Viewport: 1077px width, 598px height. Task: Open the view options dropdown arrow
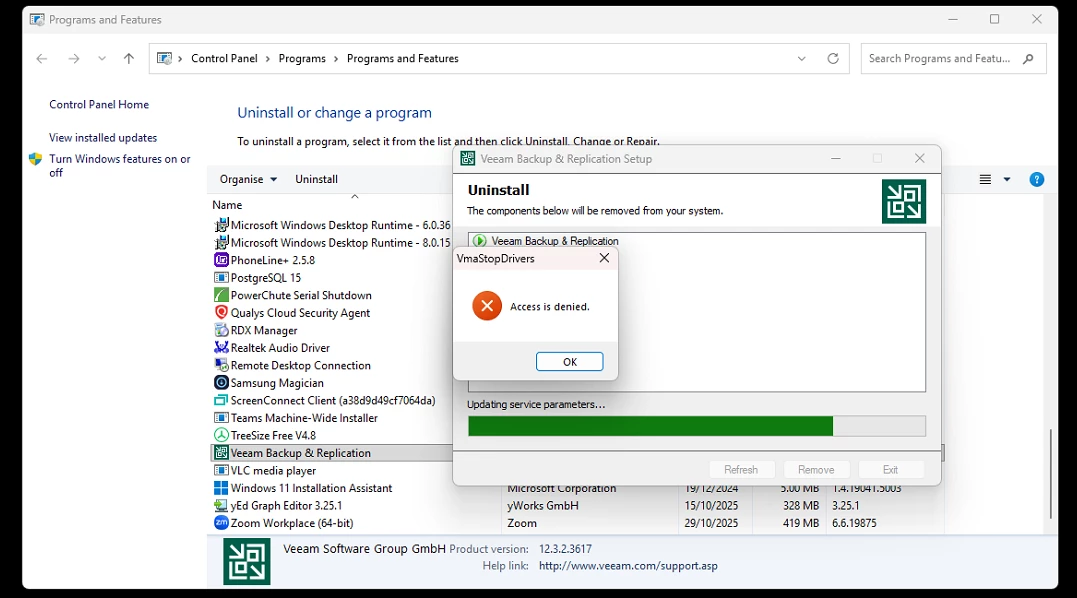coord(1007,179)
